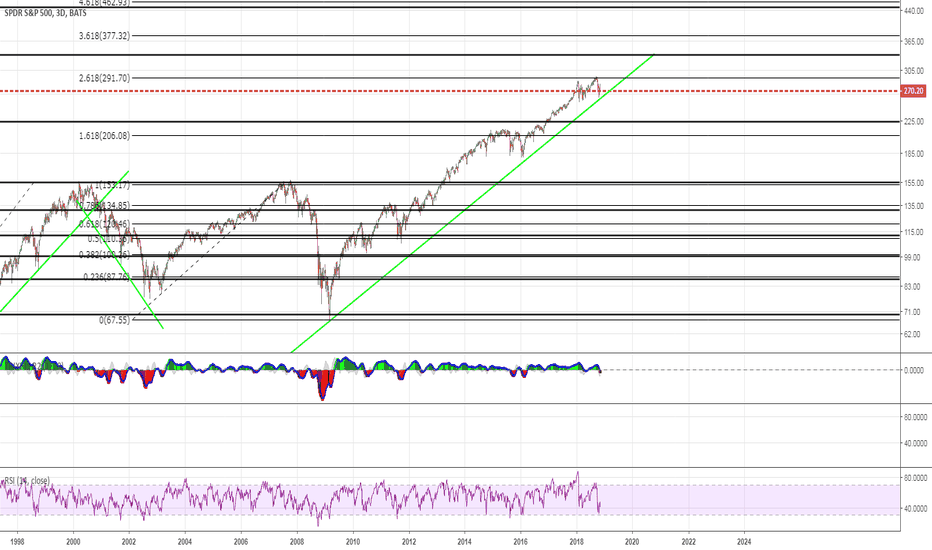The image size is (932, 550).
Task: Click the 2002 time axis label
Action: [x=129, y=542]
